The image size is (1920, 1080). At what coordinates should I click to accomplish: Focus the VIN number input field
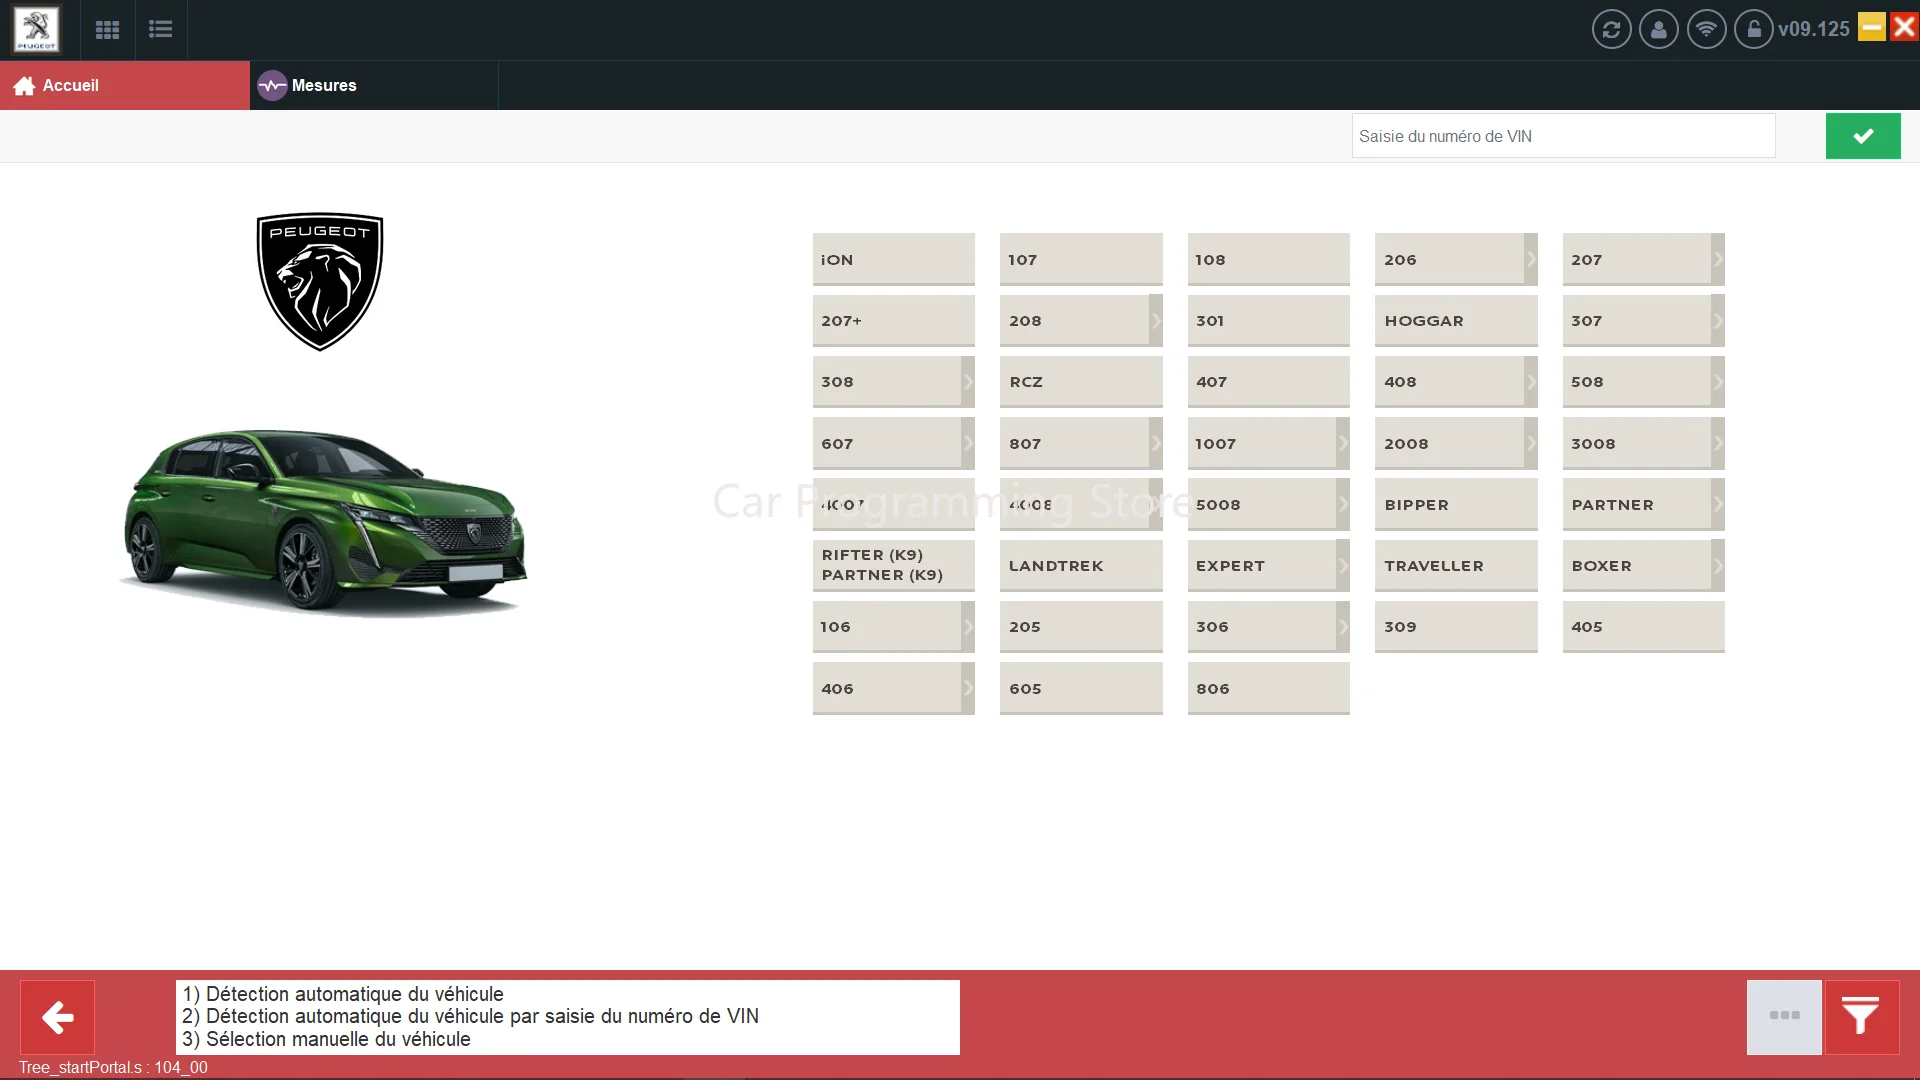click(1563, 136)
